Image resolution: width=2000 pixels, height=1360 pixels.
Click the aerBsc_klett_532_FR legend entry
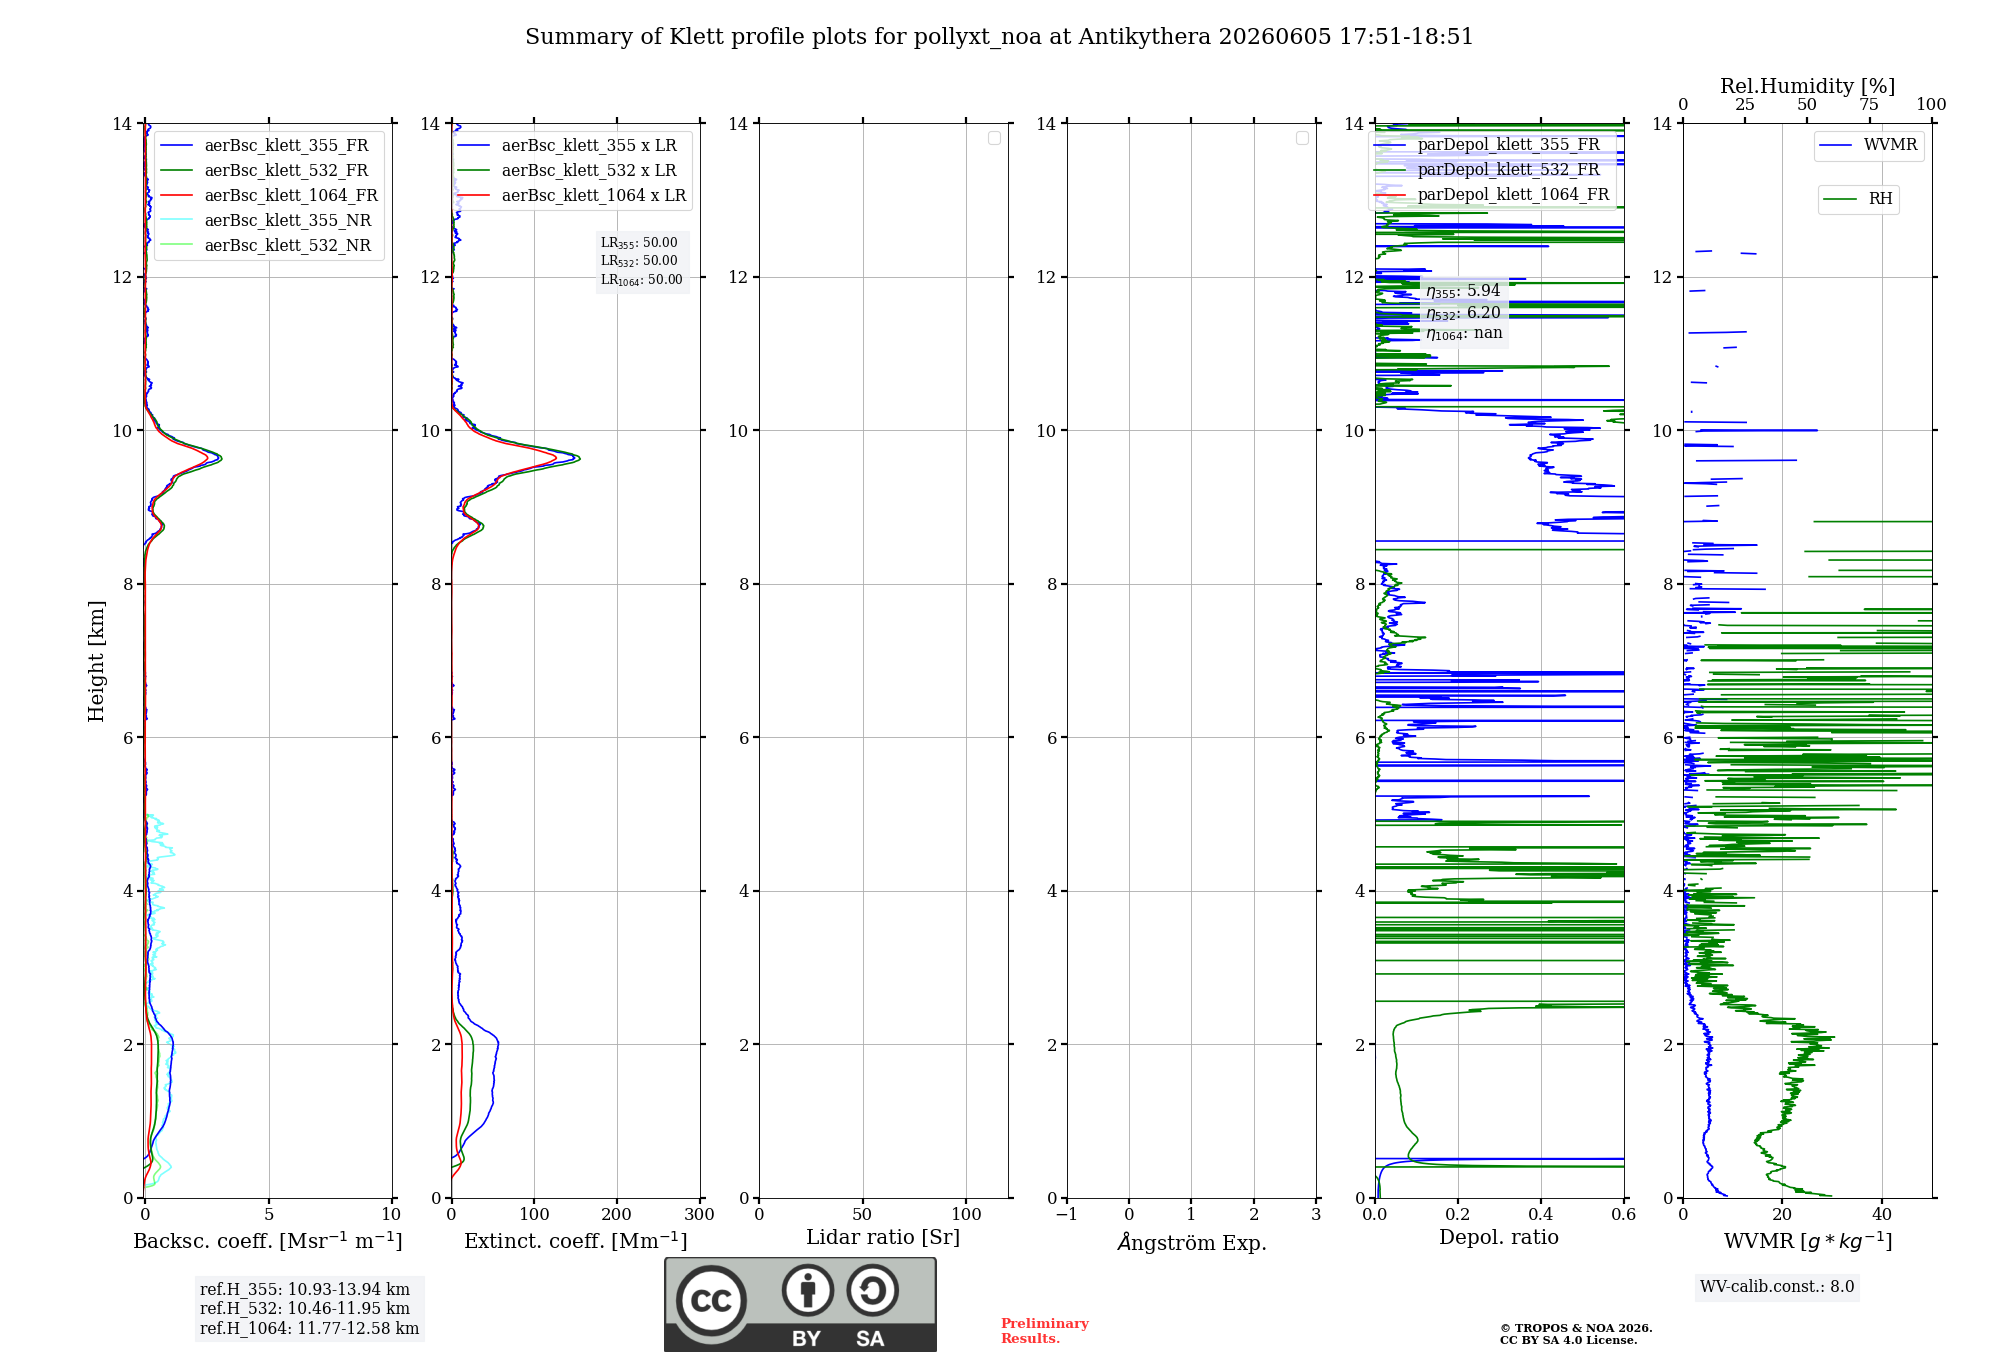coord(265,171)
